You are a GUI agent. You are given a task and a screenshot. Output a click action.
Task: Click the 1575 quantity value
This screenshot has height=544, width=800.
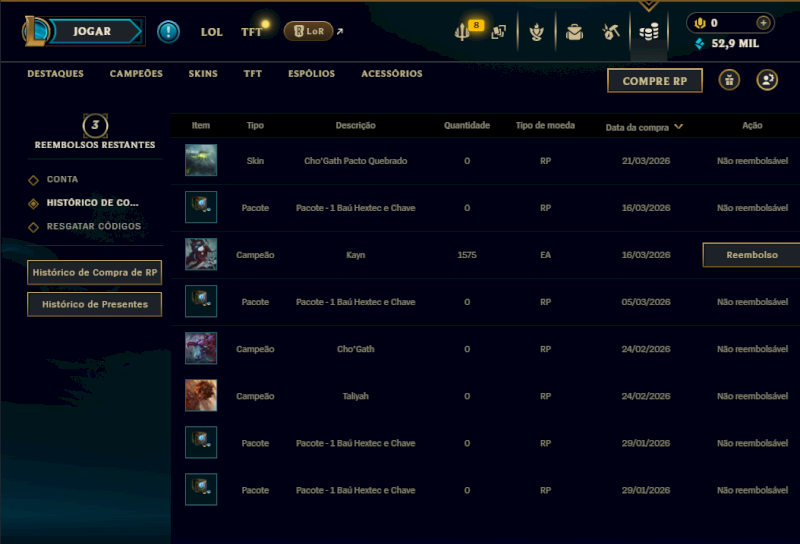coord(467,255)
